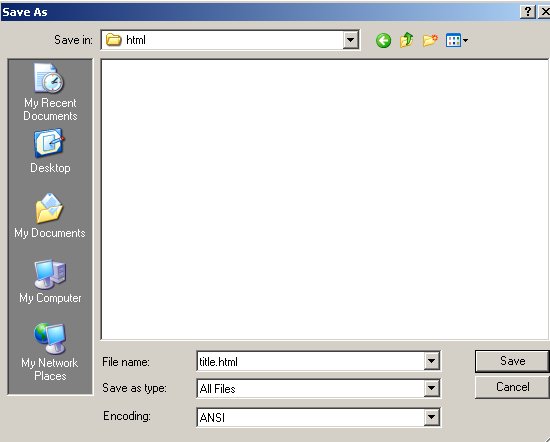550x442 pixels.
Task: Go back using the green arrow icon
Action: (383, 40)
